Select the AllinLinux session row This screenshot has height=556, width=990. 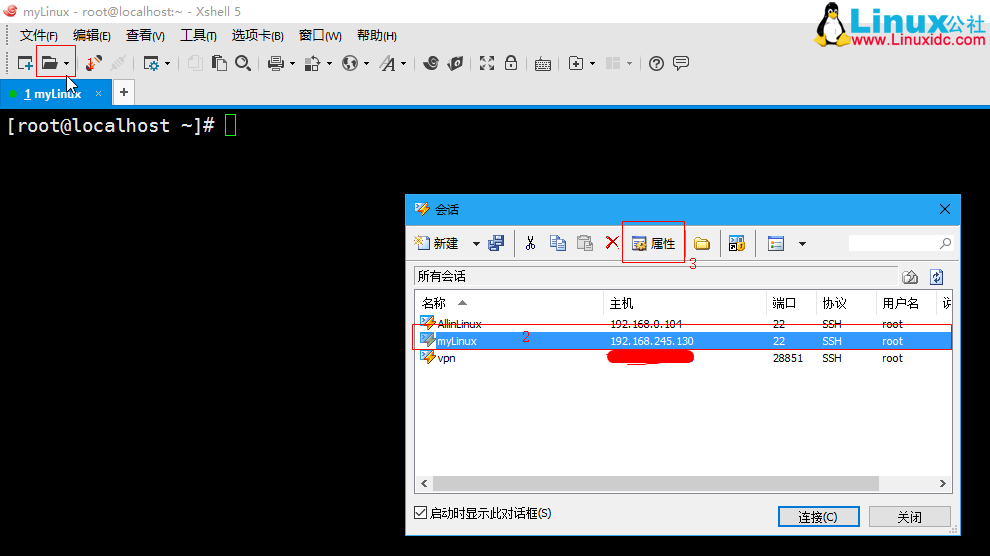tap(683, 324)
